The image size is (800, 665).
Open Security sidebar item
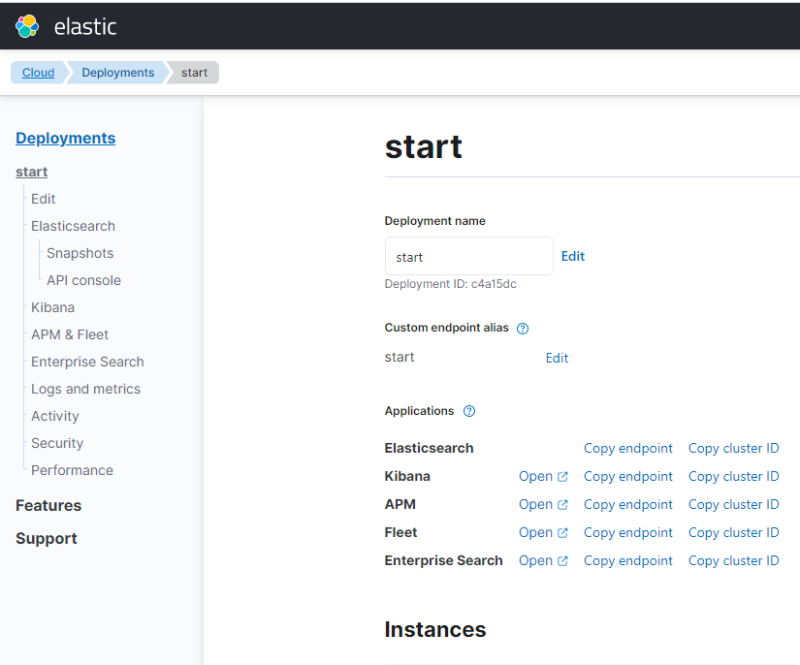pyautogui.click(x=57, y=443)
